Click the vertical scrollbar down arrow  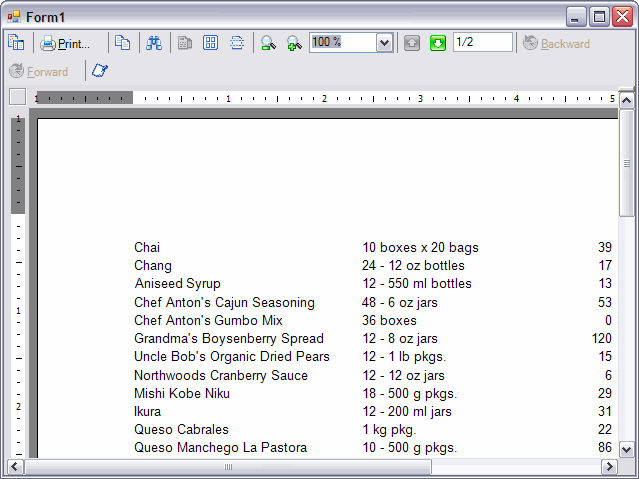click(627, 449)
